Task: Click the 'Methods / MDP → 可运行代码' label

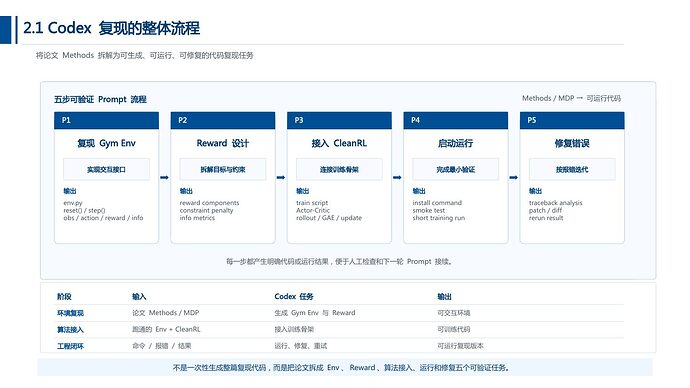Action: pyautogui.click(x=571, y=98)
